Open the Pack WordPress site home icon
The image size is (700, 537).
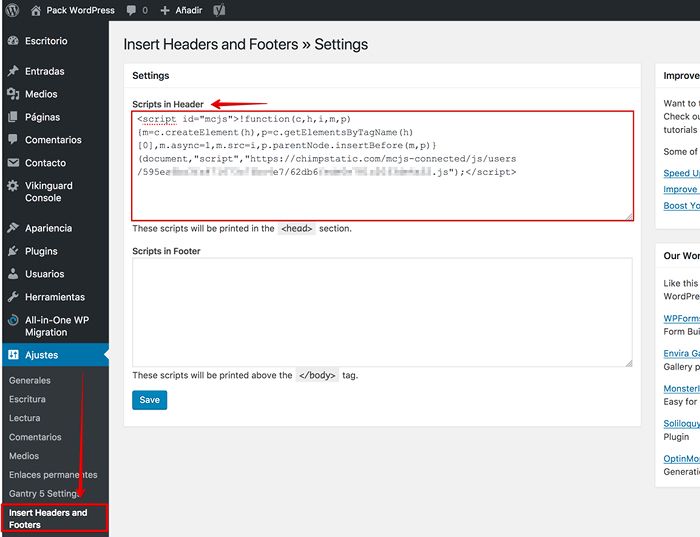pos(36,10)
